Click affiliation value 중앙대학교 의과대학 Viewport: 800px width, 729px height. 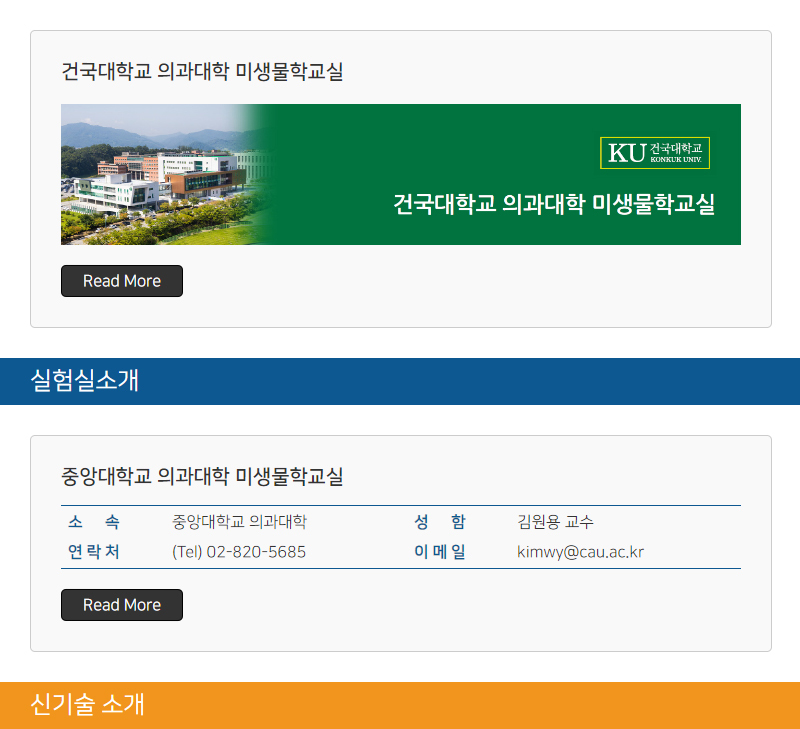click(239, 521)
